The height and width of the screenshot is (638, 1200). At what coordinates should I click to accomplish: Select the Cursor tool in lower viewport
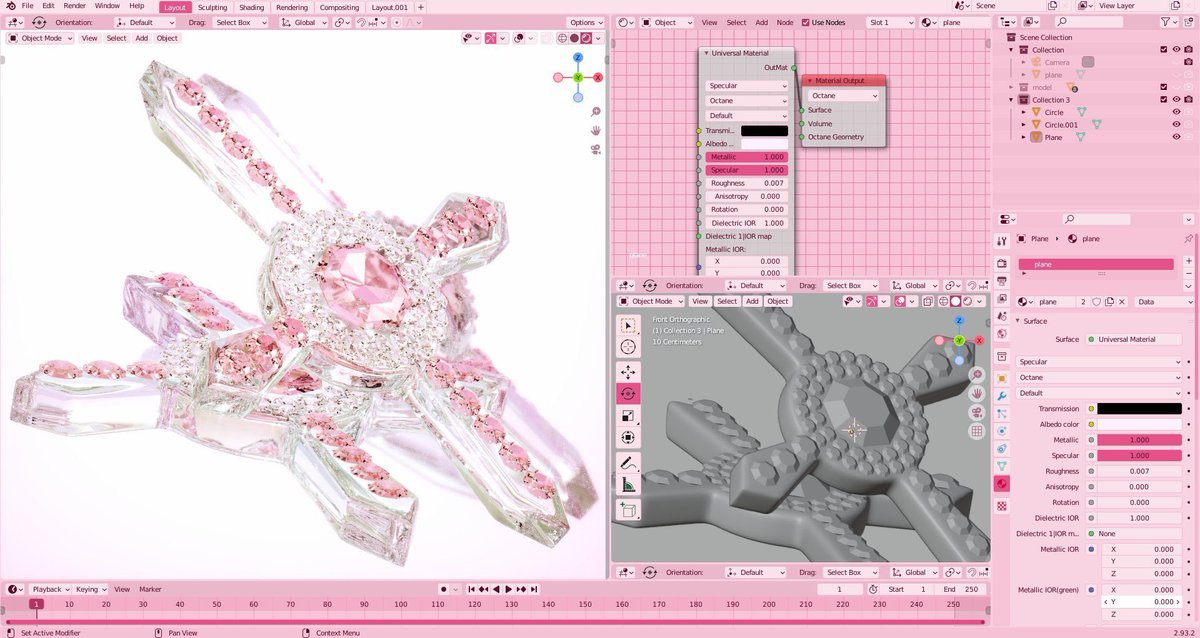pyautogui.click(x=628, y=347)
